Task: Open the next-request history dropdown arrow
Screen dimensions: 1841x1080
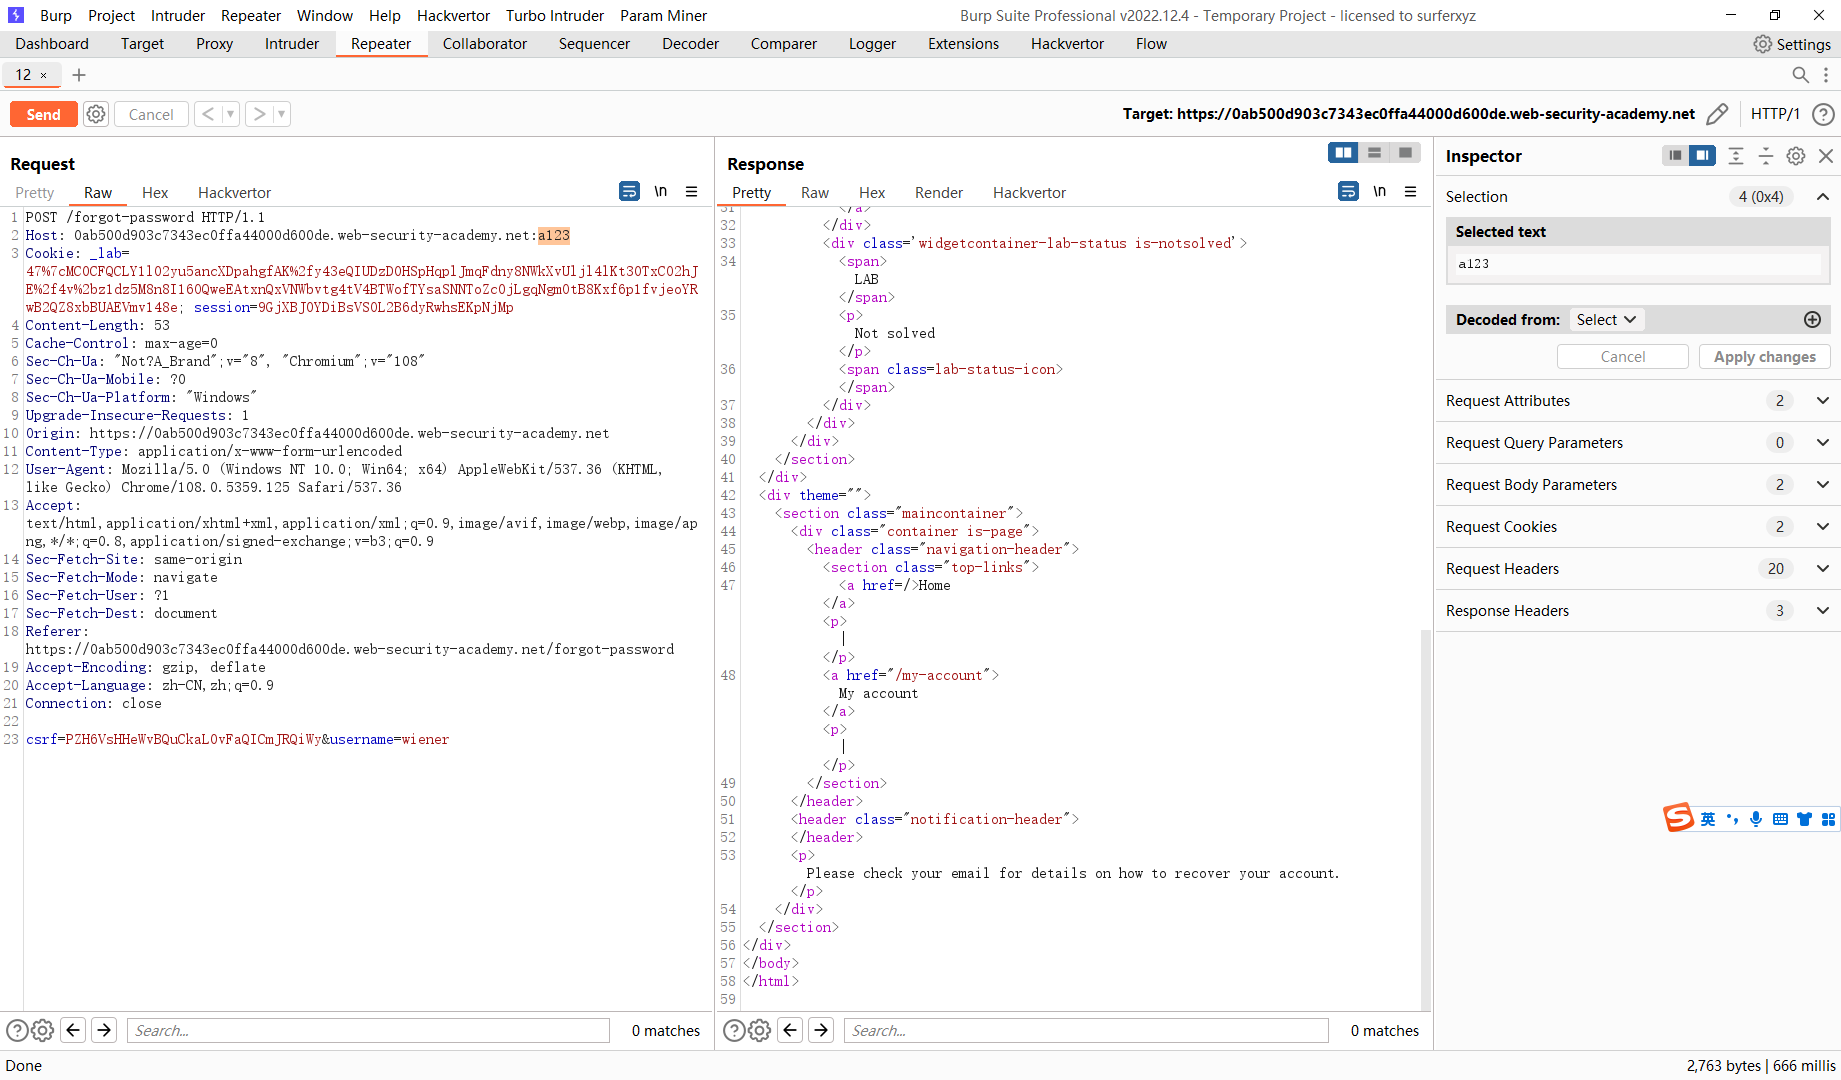Action: 281,113
